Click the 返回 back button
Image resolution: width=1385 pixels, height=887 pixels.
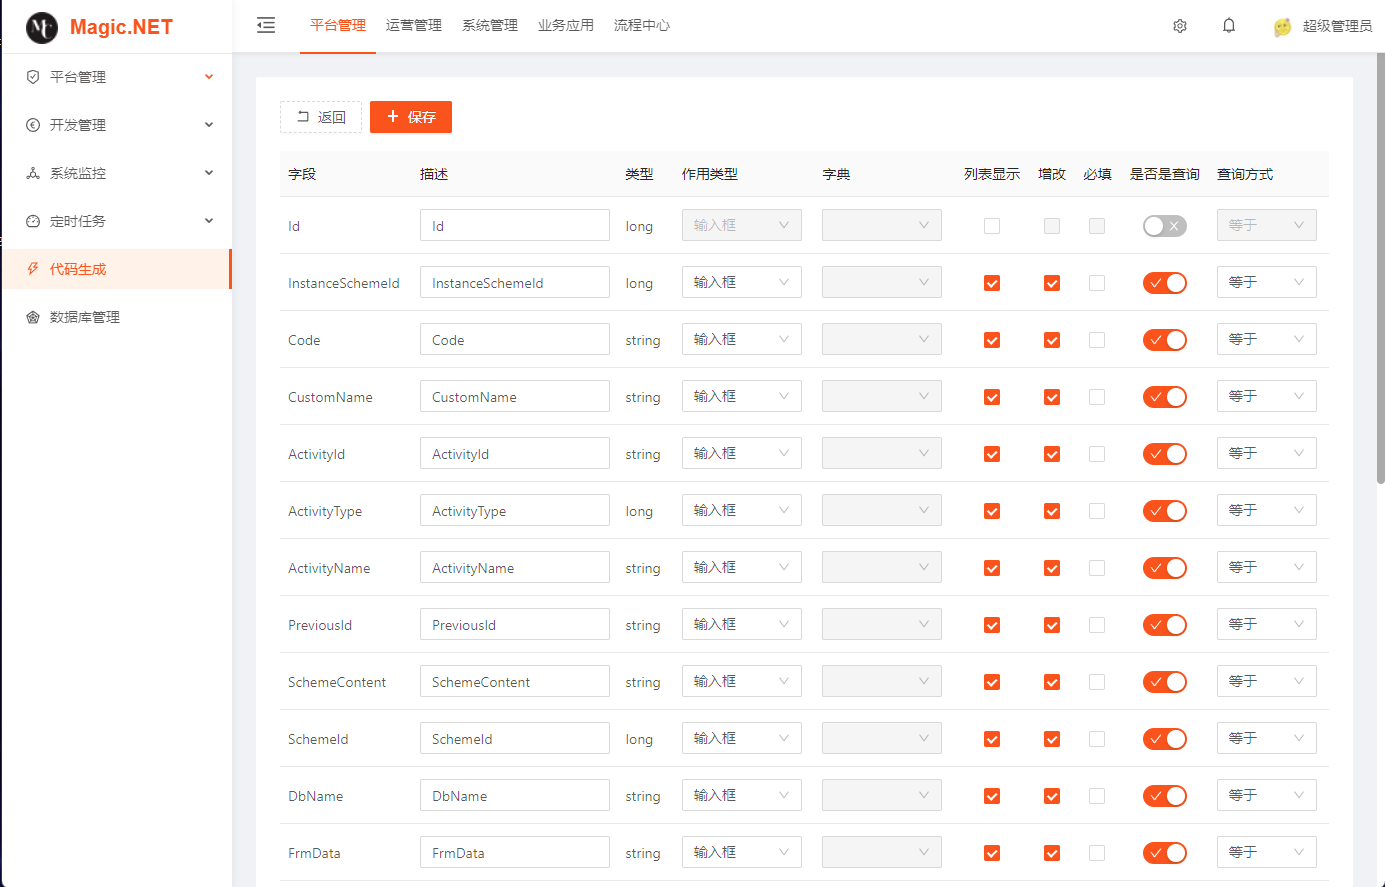tap(321, 117)
